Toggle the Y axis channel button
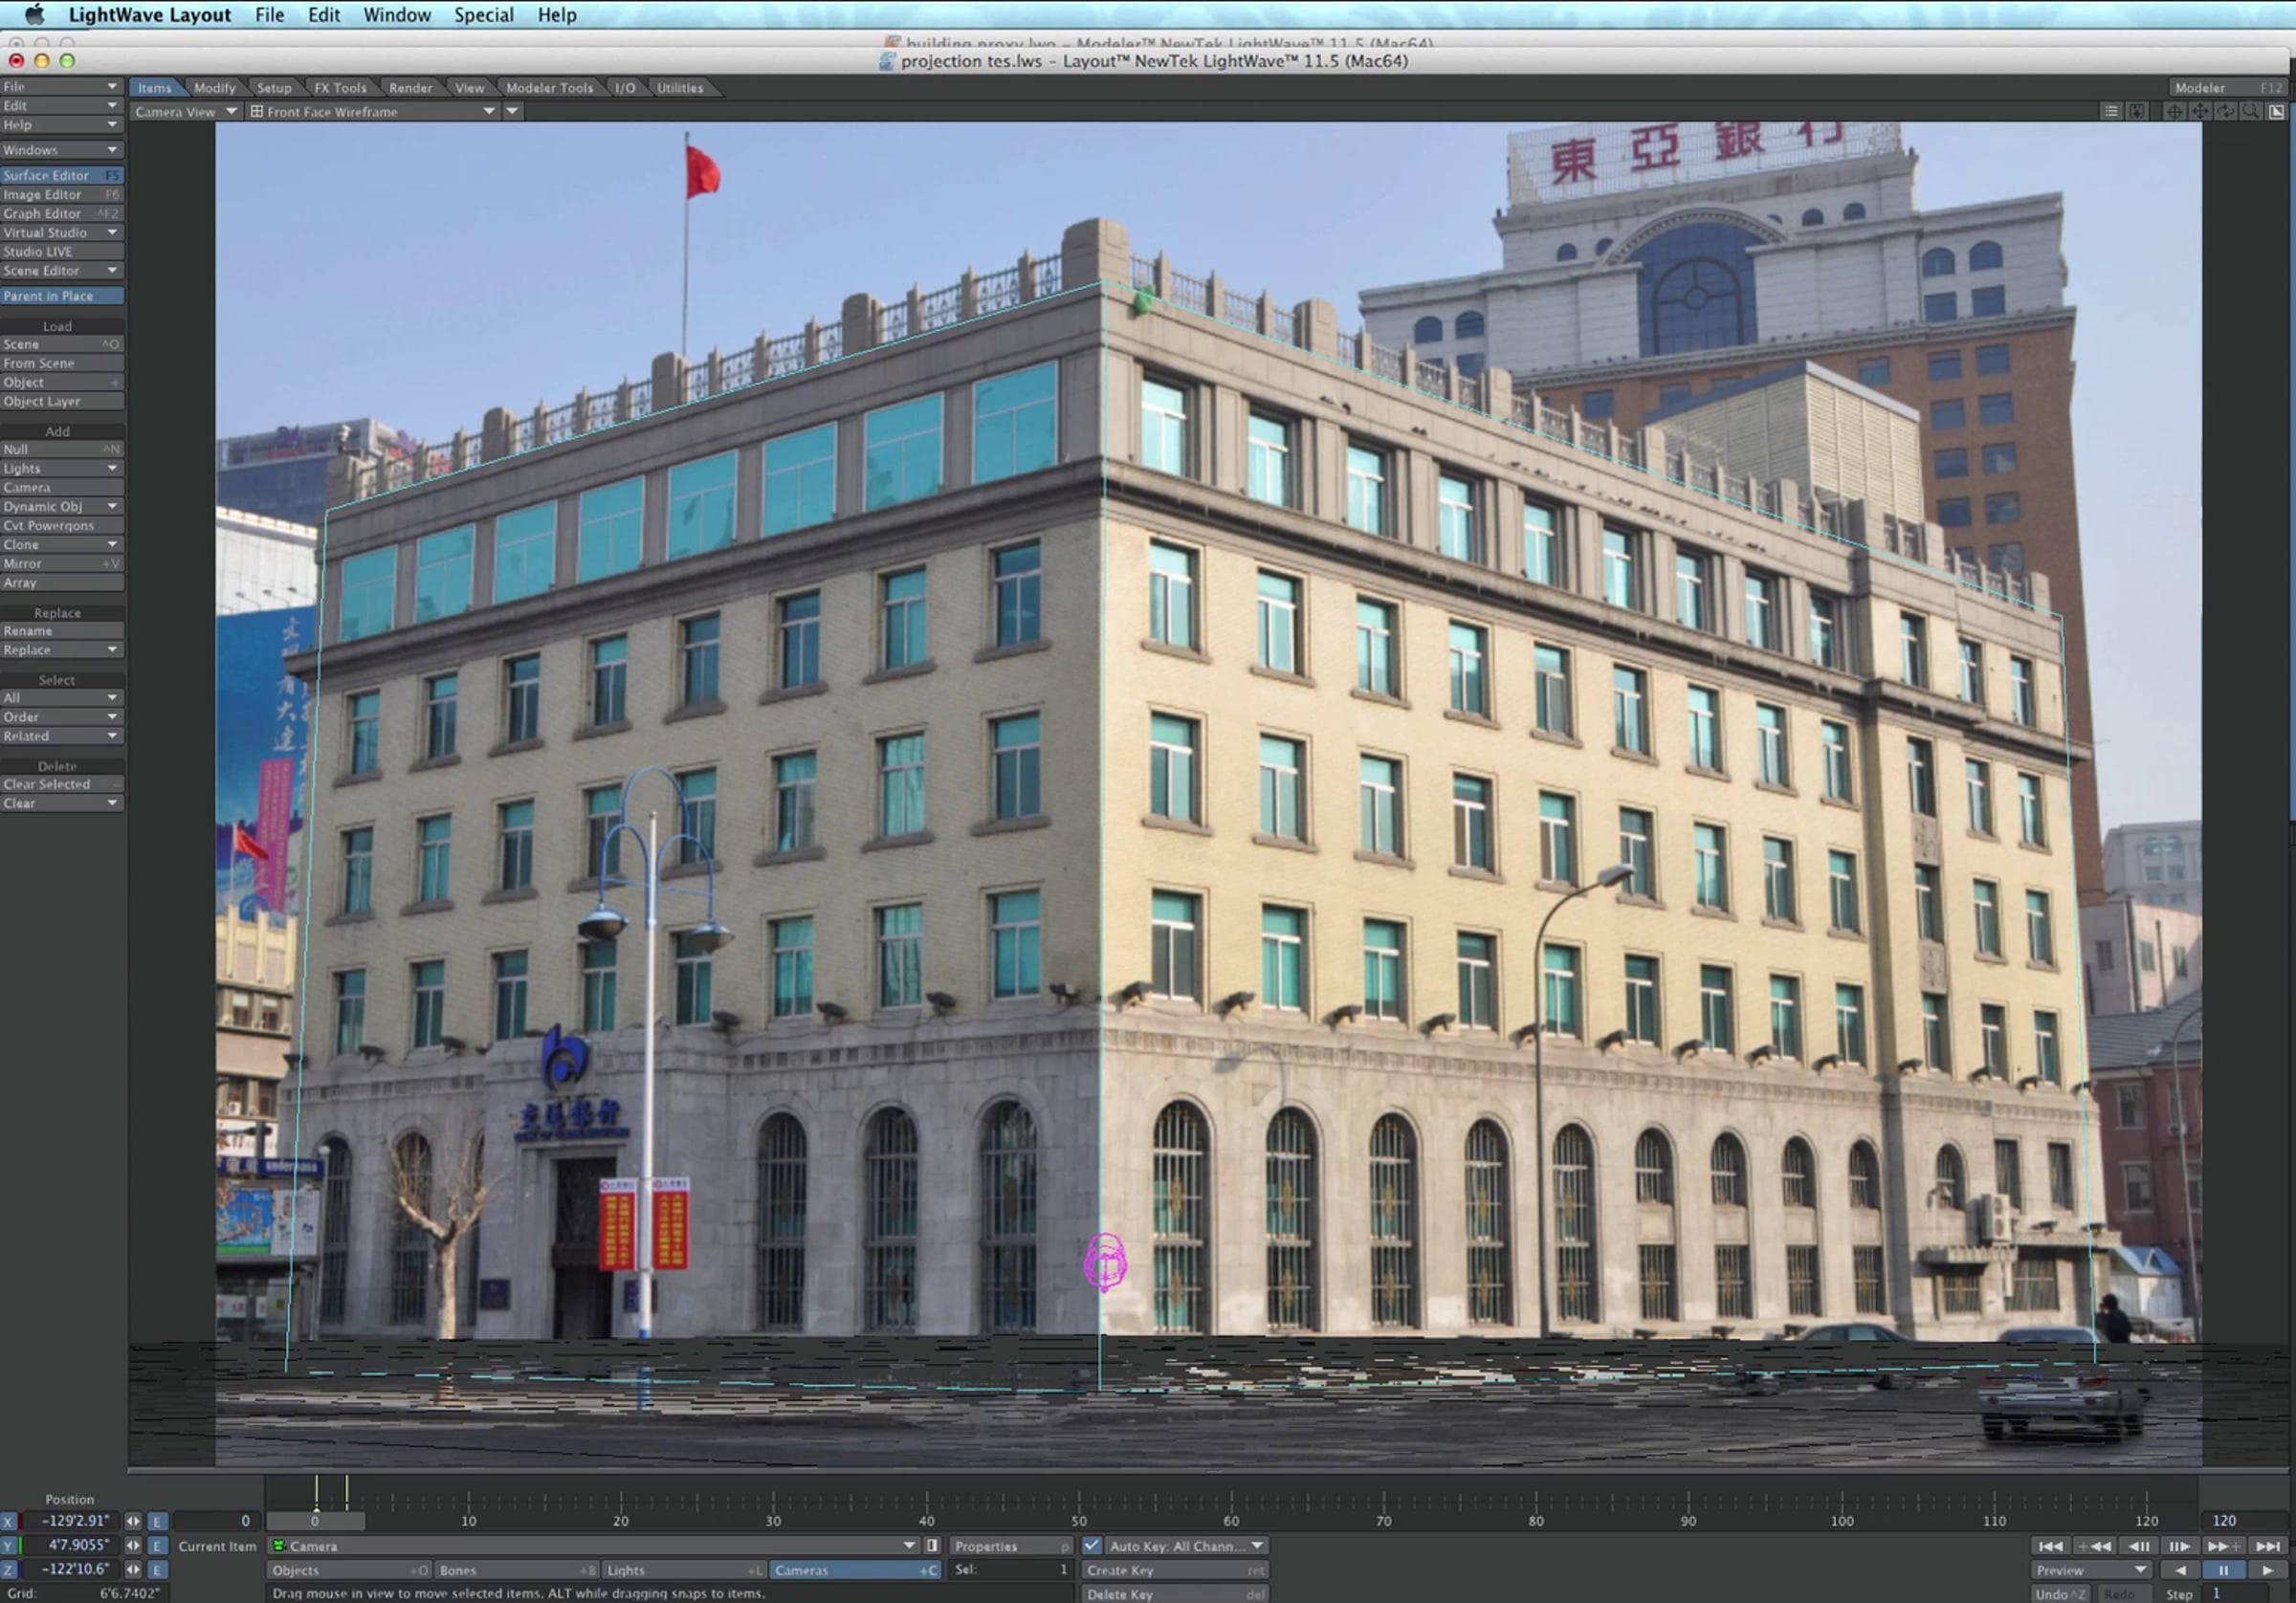The height and width of the screenshot is (1603, 2296). (x=9, y=1545)
